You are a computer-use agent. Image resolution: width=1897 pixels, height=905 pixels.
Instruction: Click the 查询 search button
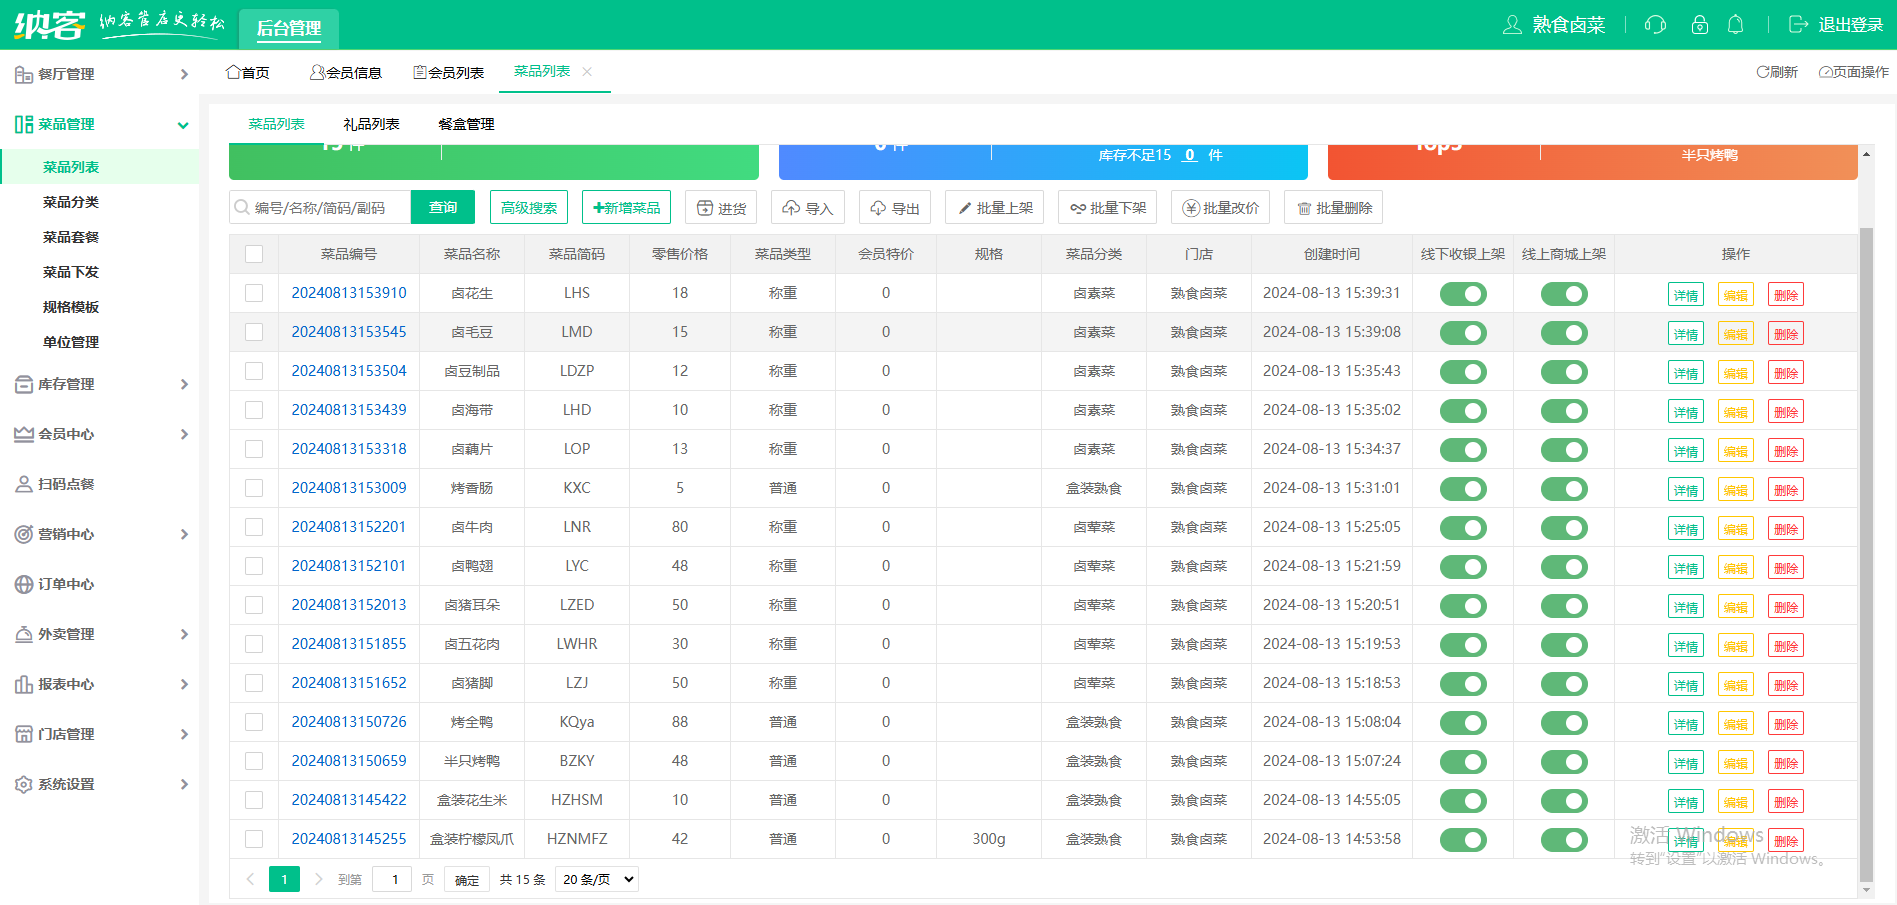(x=443, y=207)
